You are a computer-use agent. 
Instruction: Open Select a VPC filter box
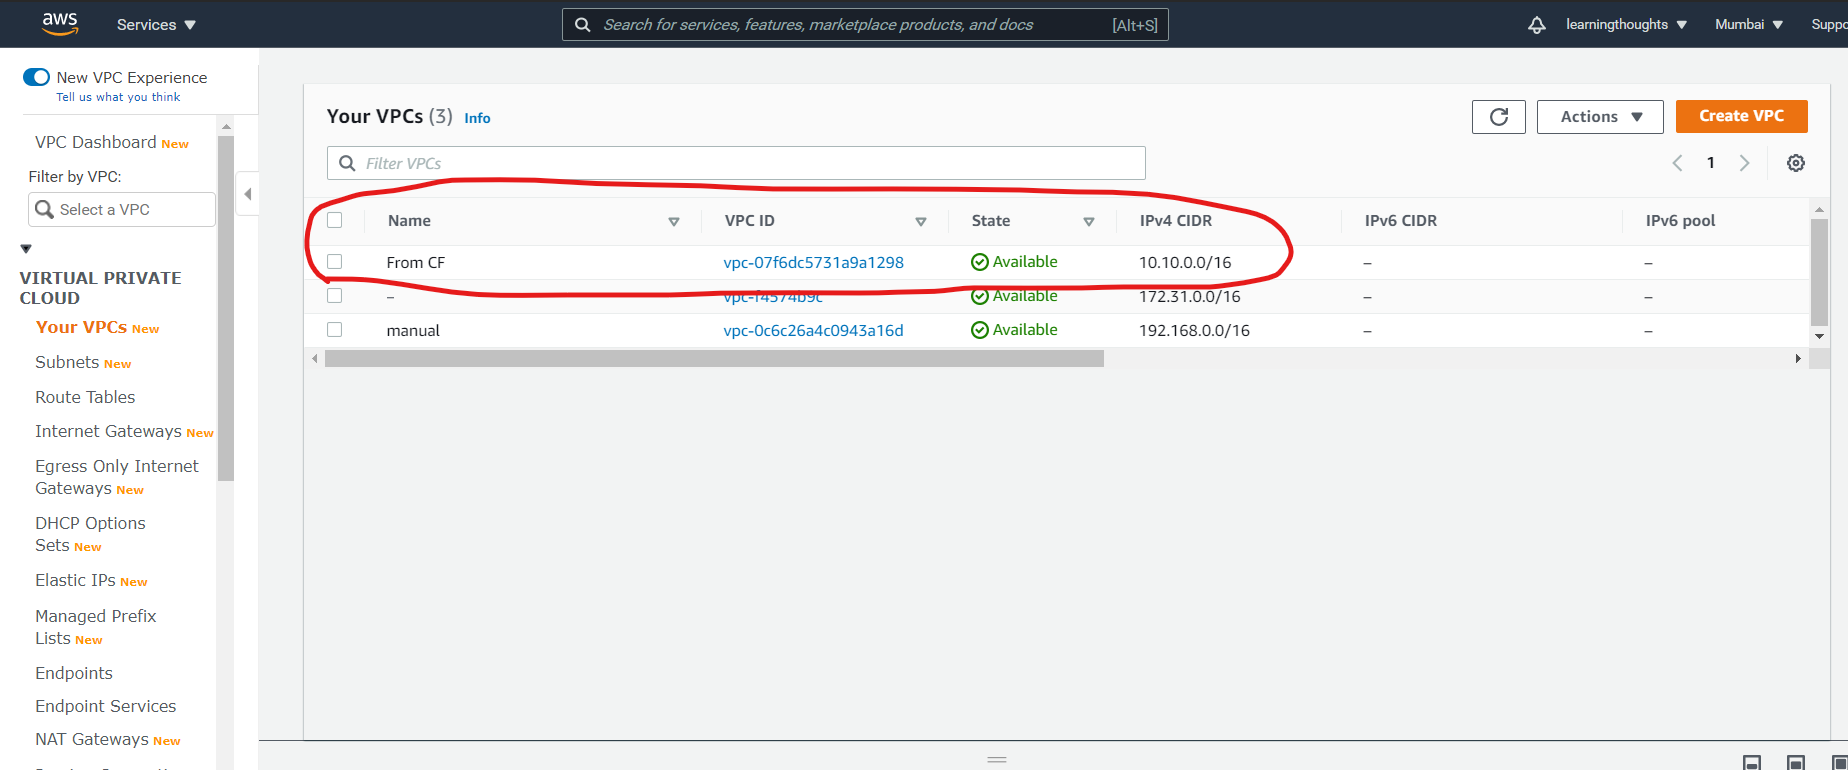click(x=122, y=210)
